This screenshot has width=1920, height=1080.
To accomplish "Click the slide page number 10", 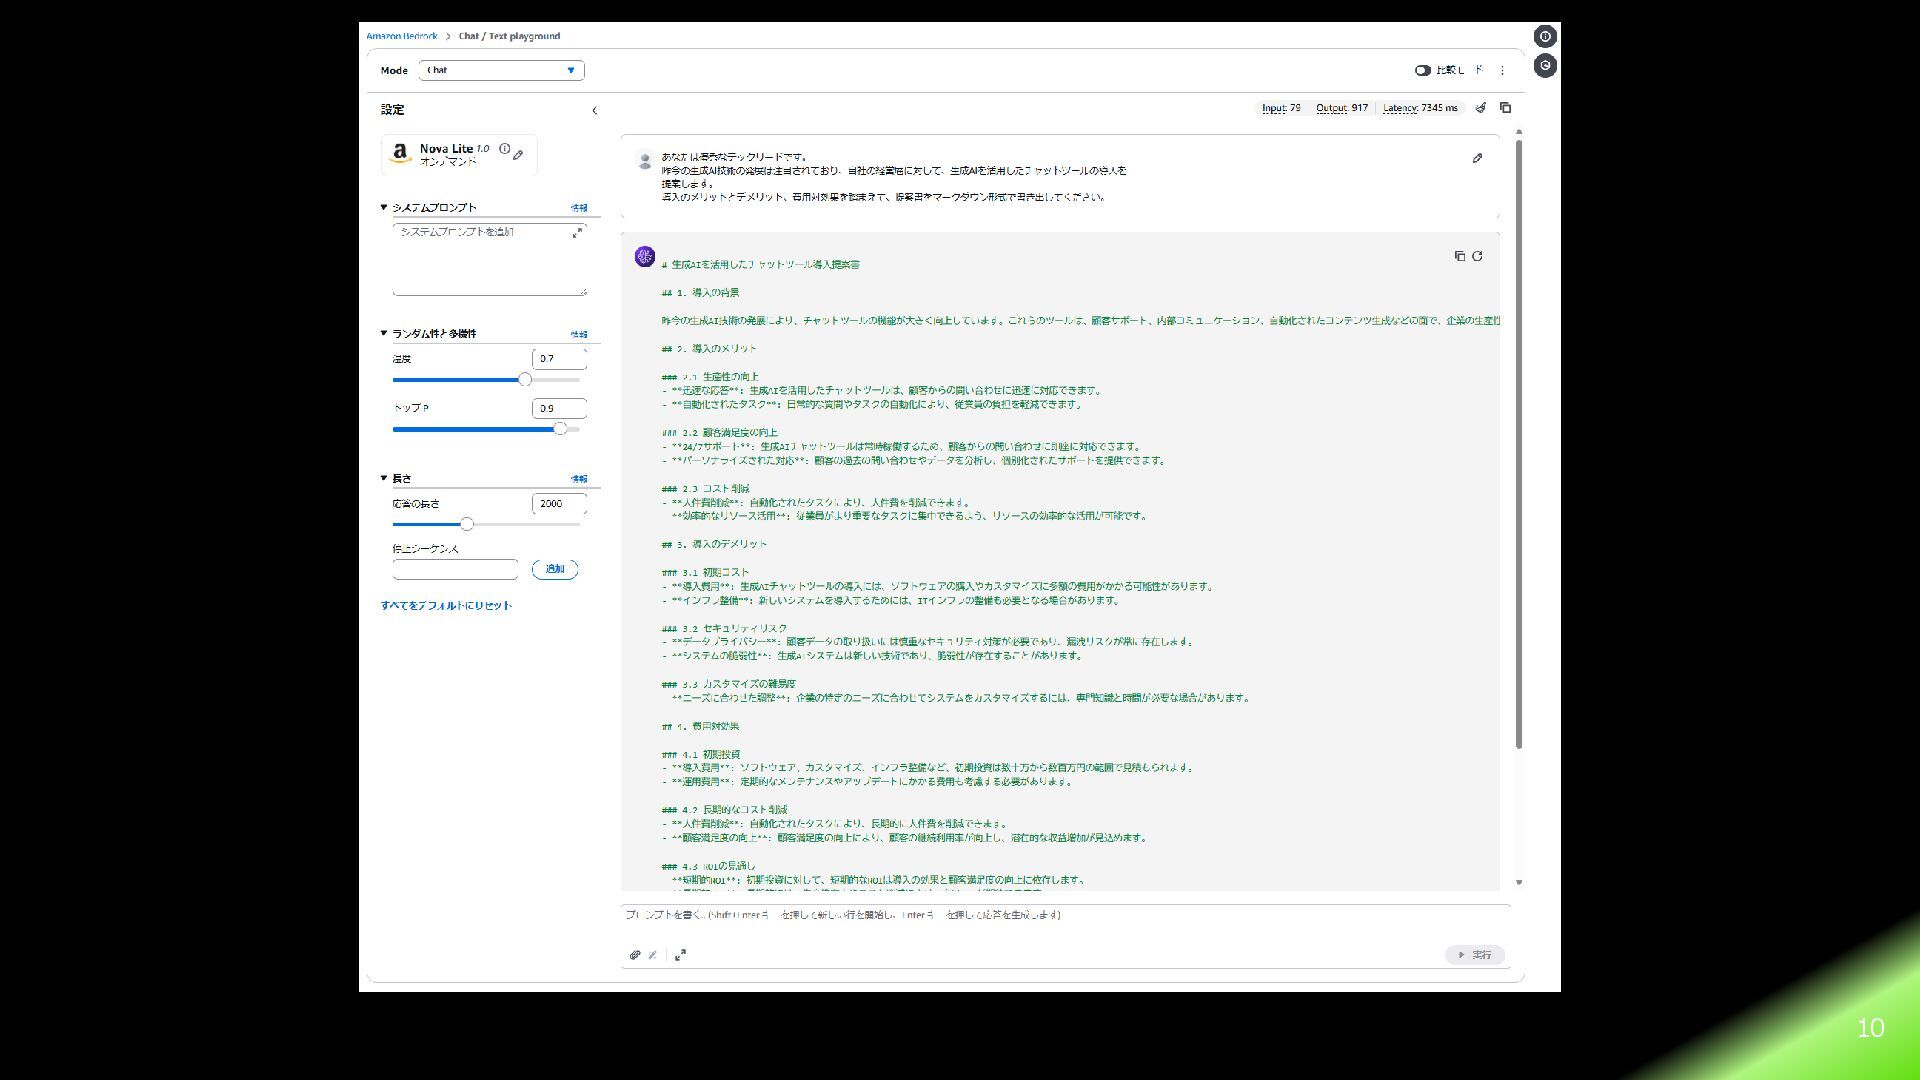I will (1871, 1029).
